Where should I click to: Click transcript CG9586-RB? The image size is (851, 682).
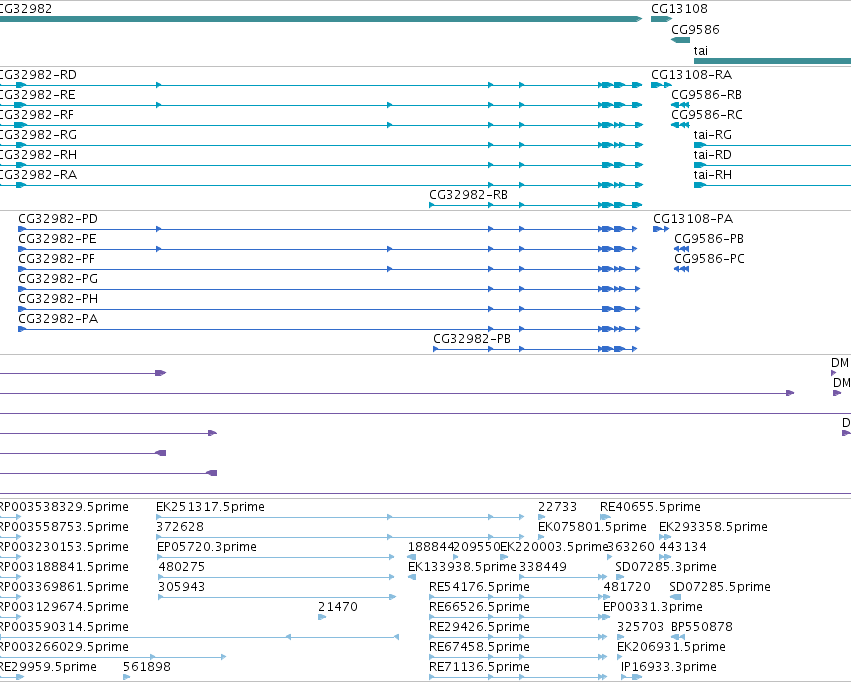click(x=706, y=95)
